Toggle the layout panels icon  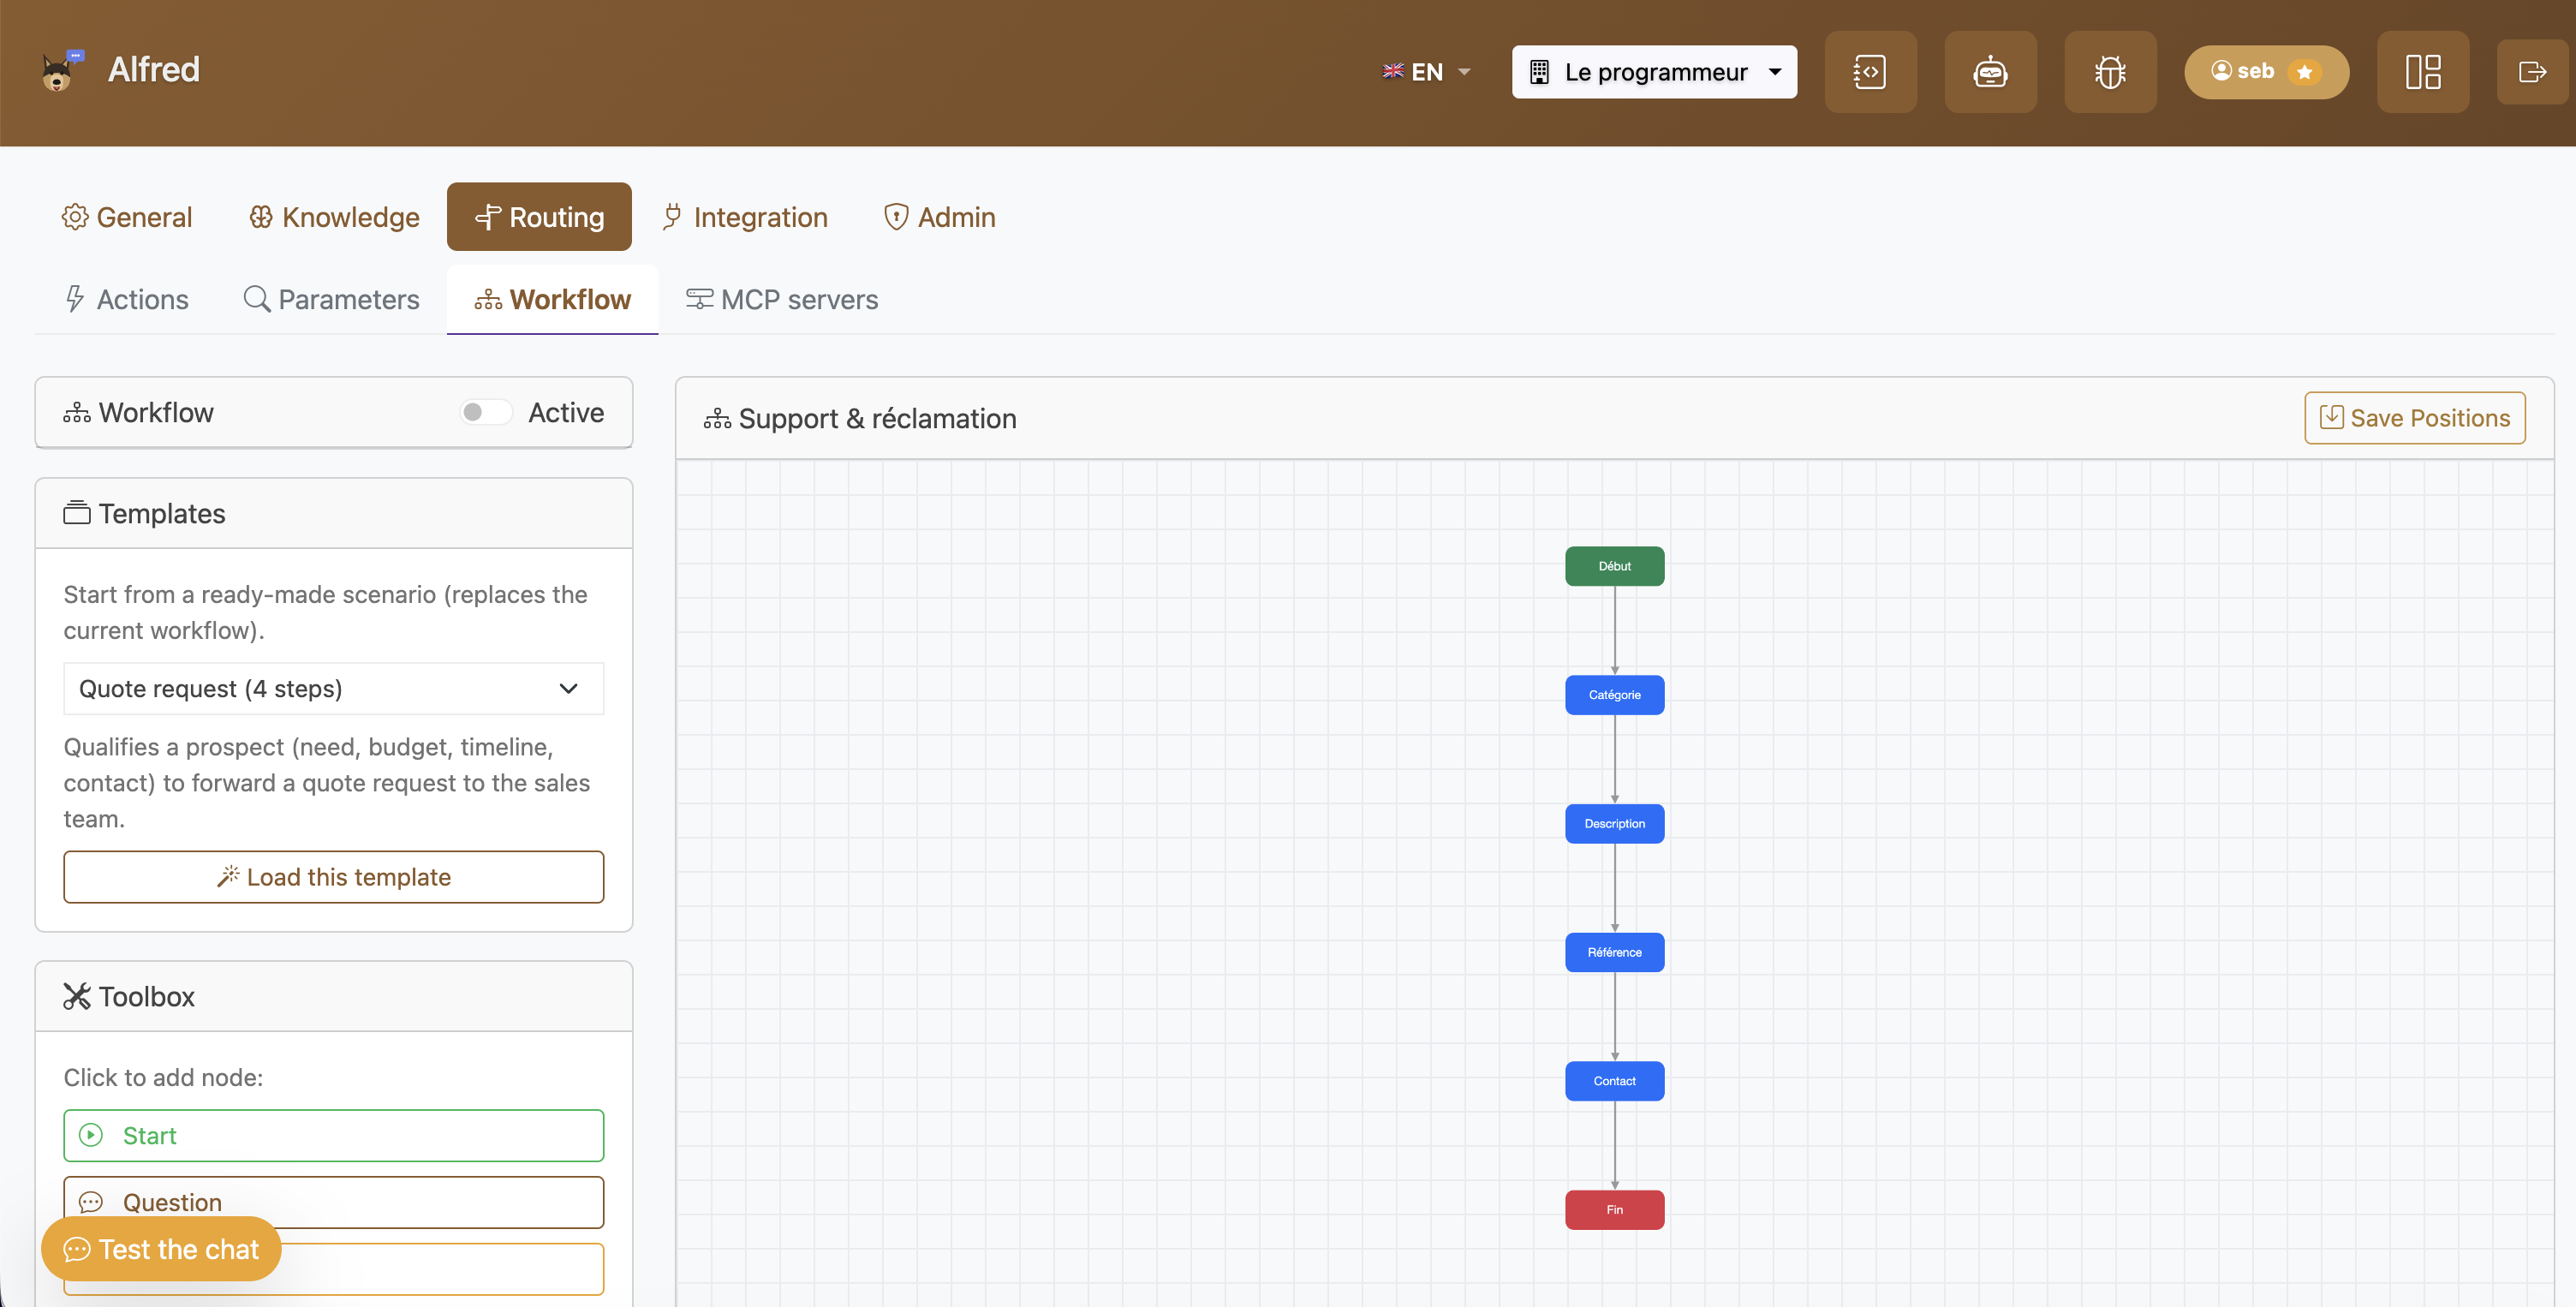2423,72
